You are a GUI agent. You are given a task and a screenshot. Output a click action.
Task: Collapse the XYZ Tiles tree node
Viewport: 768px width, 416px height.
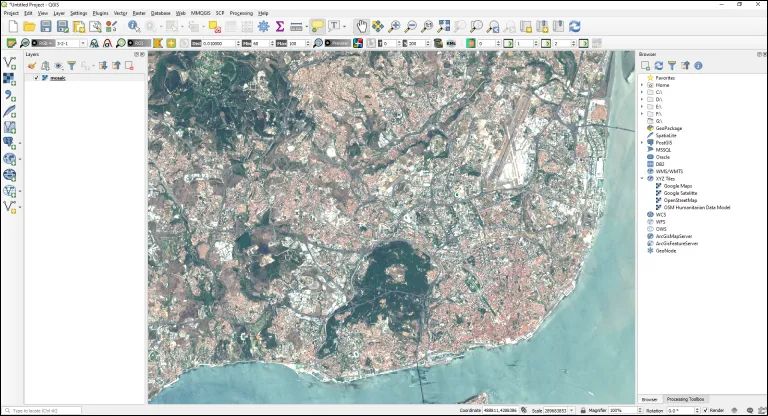pos(642,179)
